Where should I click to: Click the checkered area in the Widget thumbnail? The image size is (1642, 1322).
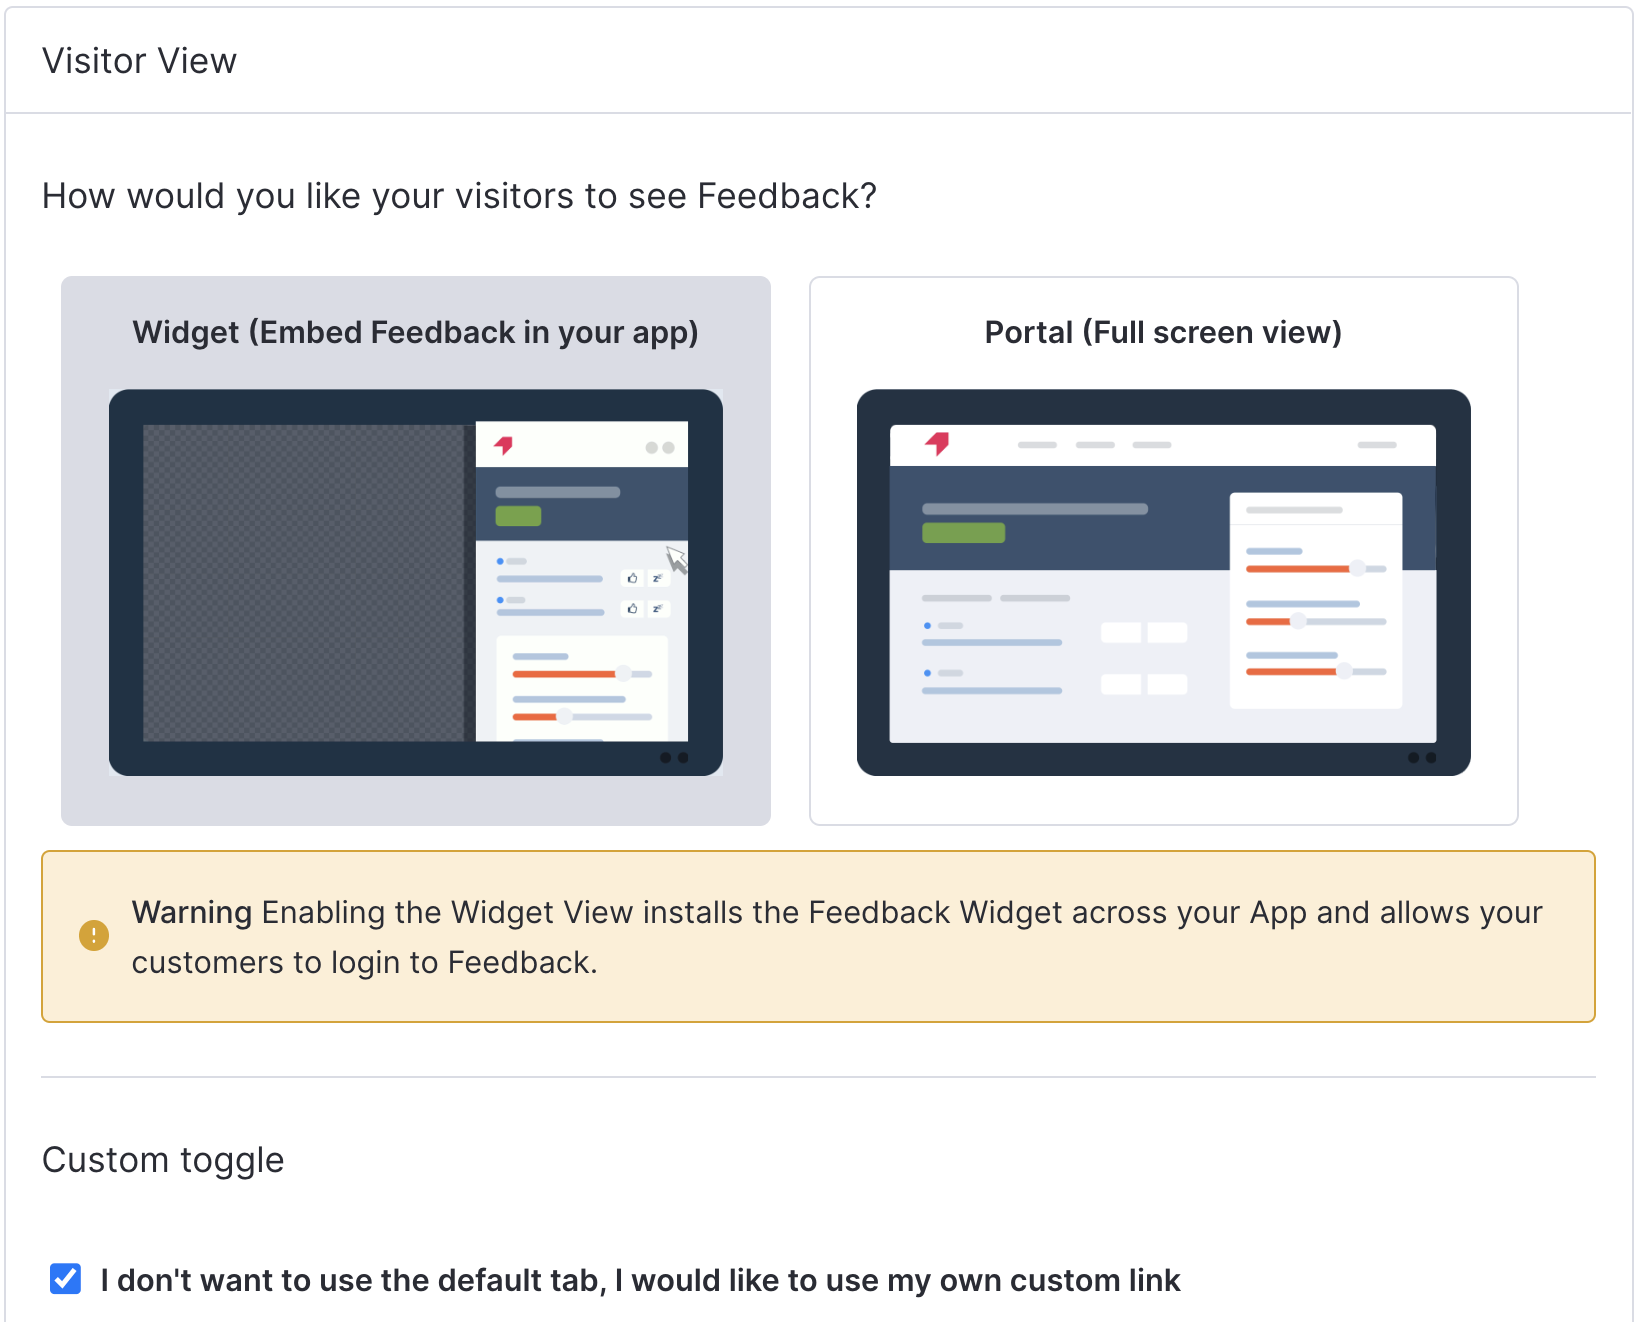(x=304, y=583)
